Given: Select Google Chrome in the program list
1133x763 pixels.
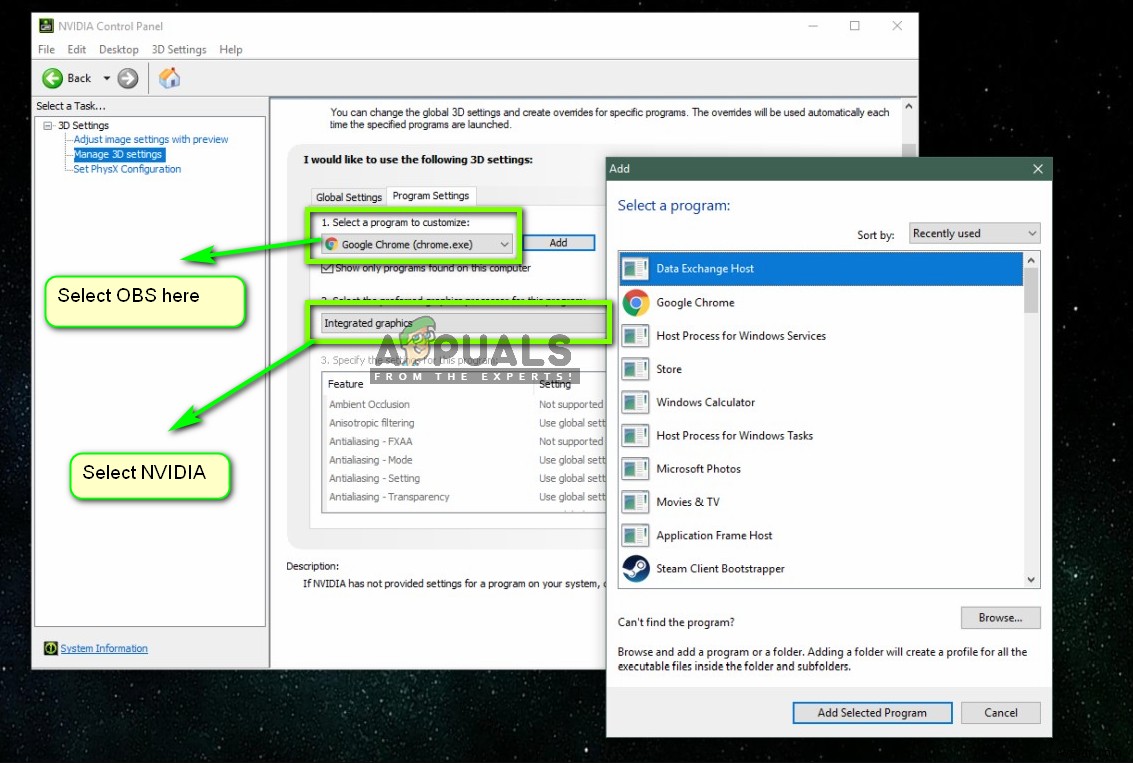Looking at the screenshot, I should coord(696,302).
